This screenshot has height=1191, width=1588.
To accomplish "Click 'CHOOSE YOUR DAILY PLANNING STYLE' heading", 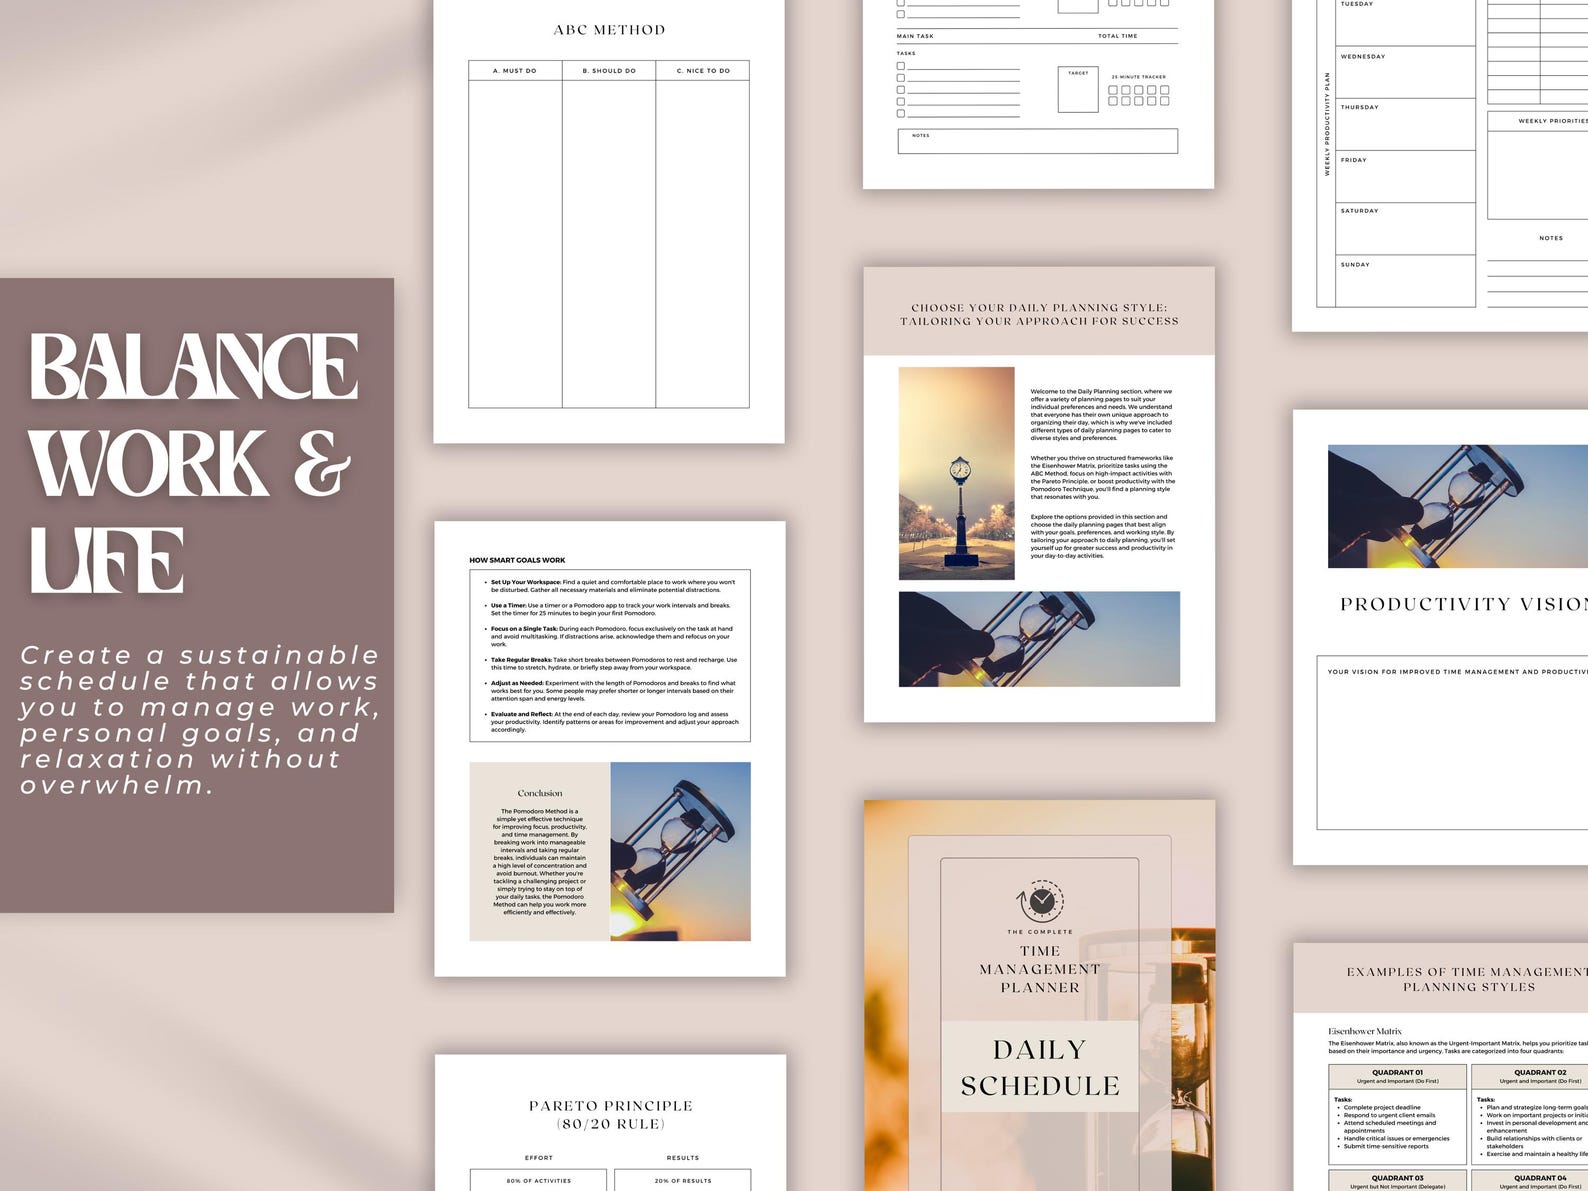I will coord(1039,314).
